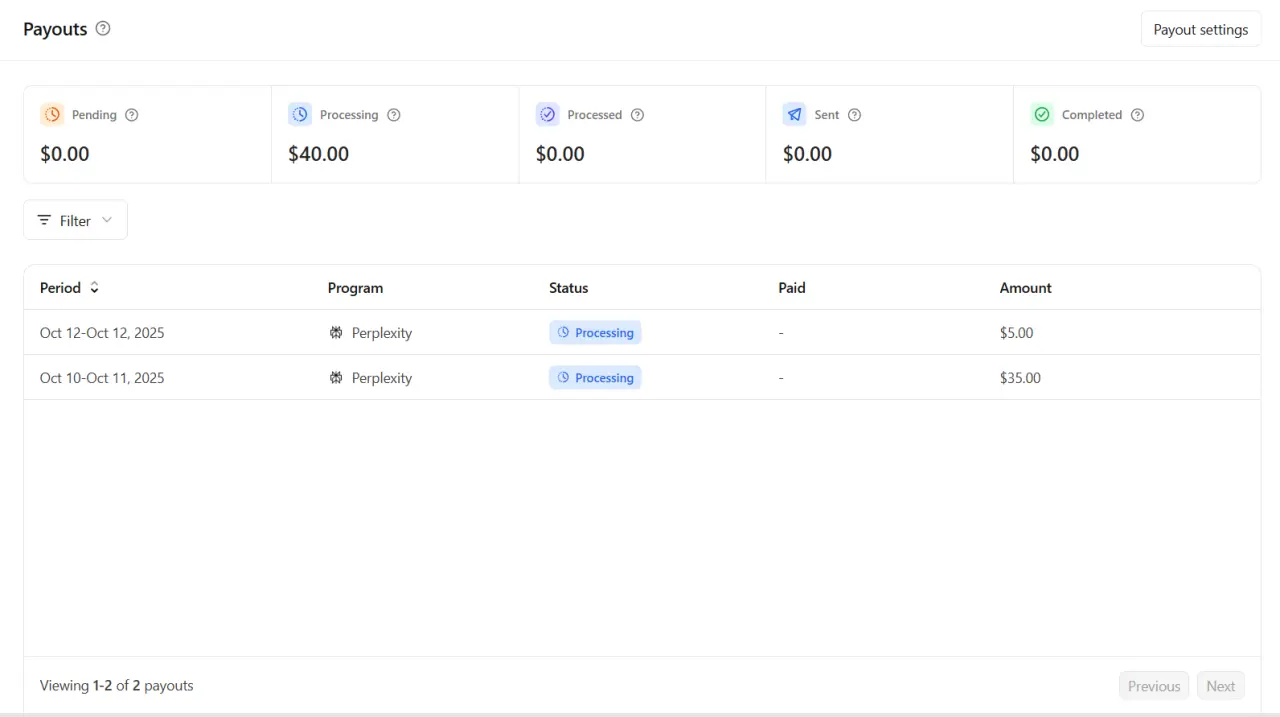Click the help icon beside Completed
This screenshot has width=1280, height=717.
(x=1137, y=115)
